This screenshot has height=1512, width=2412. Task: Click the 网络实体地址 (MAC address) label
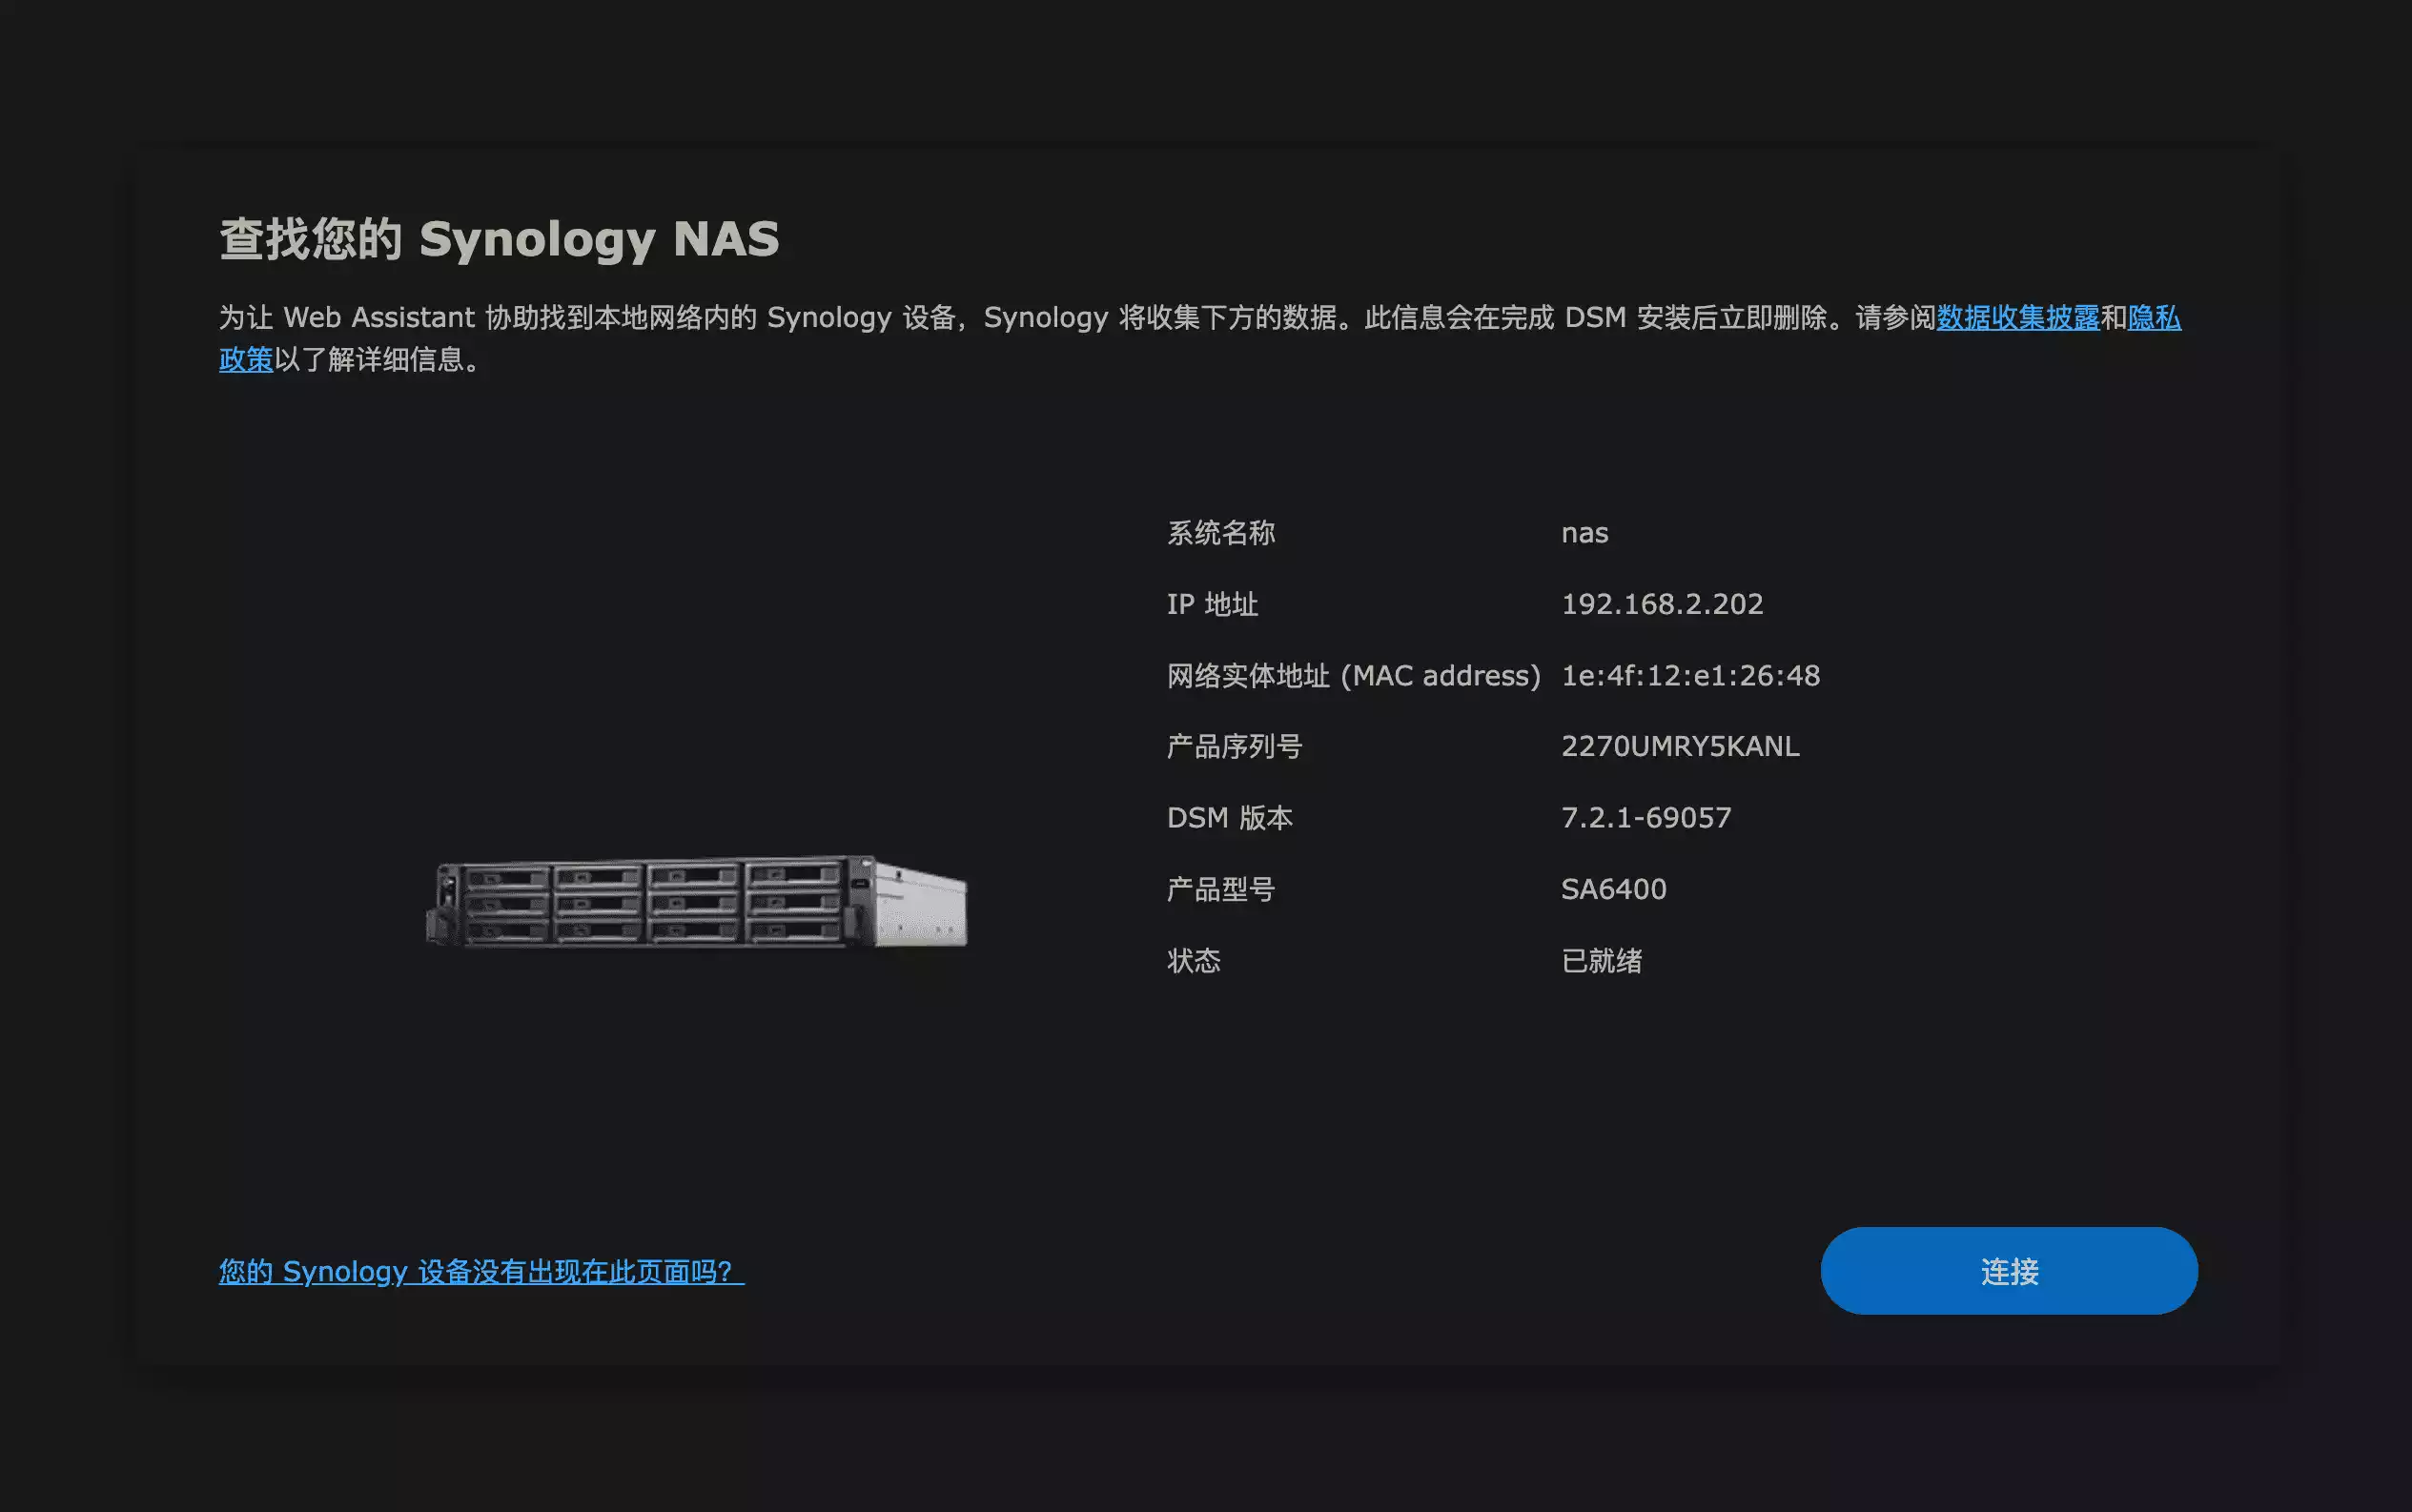(x=1353, y=676)
